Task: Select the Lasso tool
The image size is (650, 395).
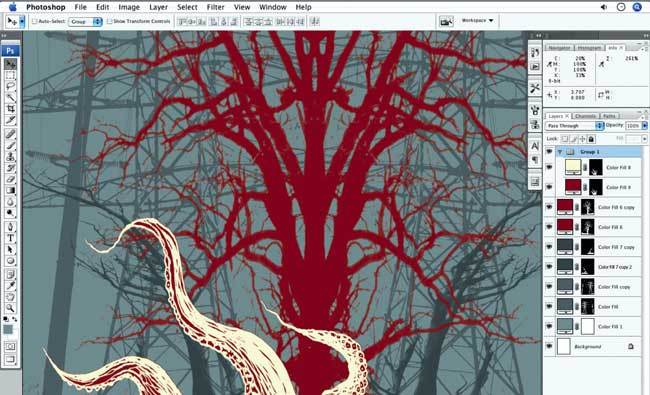Action: point(10,86)
